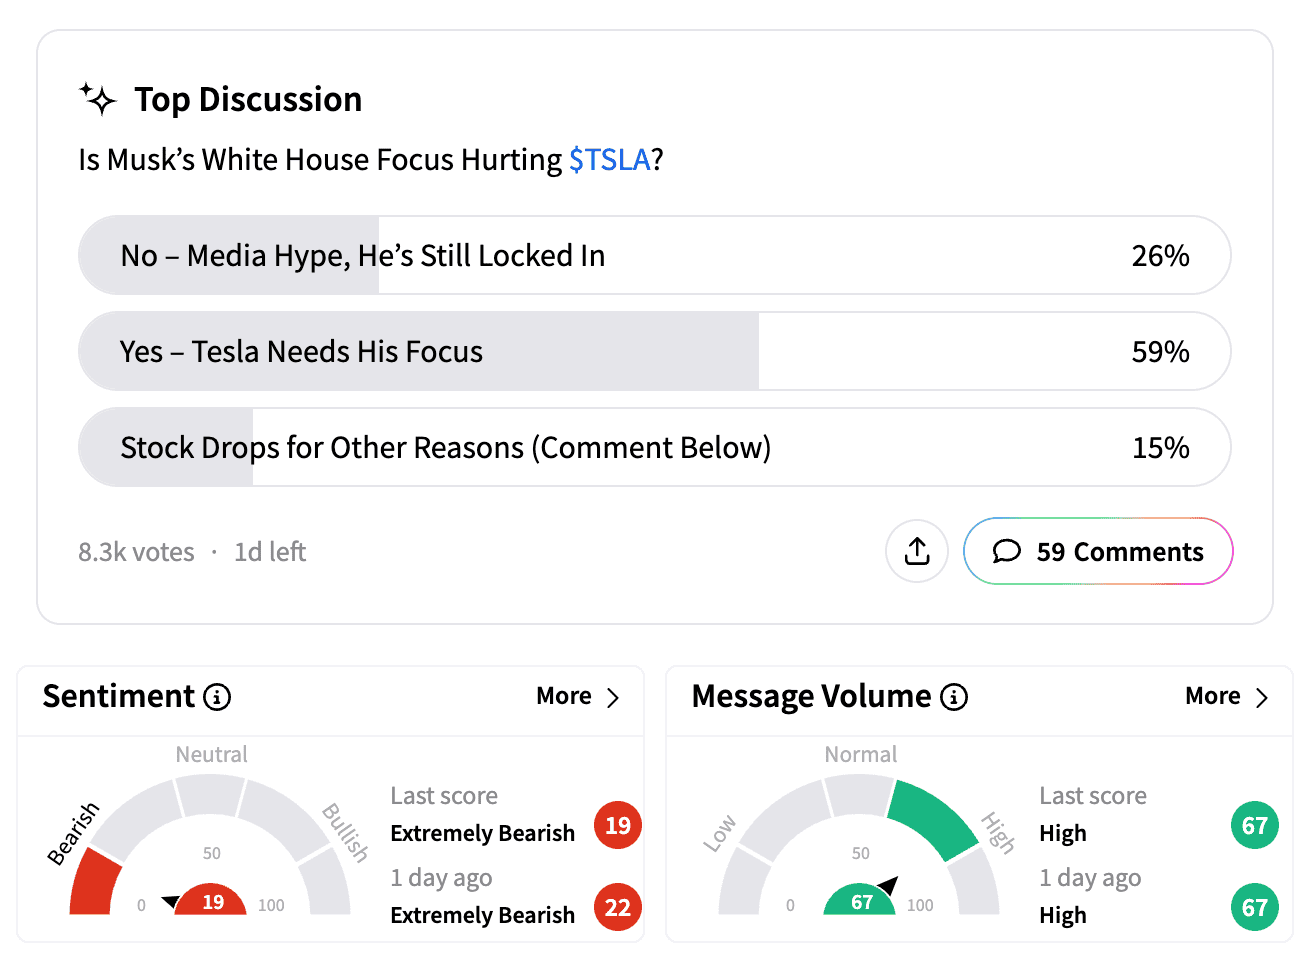Screen dimensions: 1310x964
Task: Click the share upload icon button
Action: tap(917, 551)
